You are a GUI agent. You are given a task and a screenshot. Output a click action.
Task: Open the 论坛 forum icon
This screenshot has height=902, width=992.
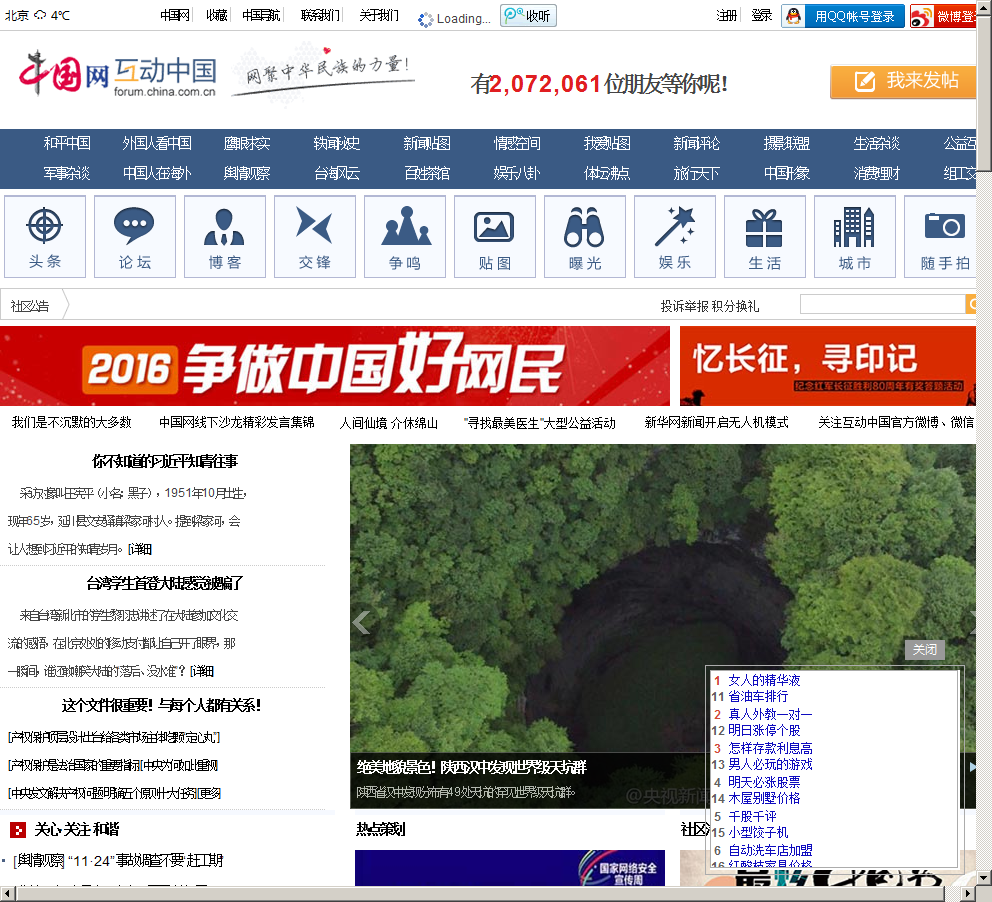tap(135, 237)
